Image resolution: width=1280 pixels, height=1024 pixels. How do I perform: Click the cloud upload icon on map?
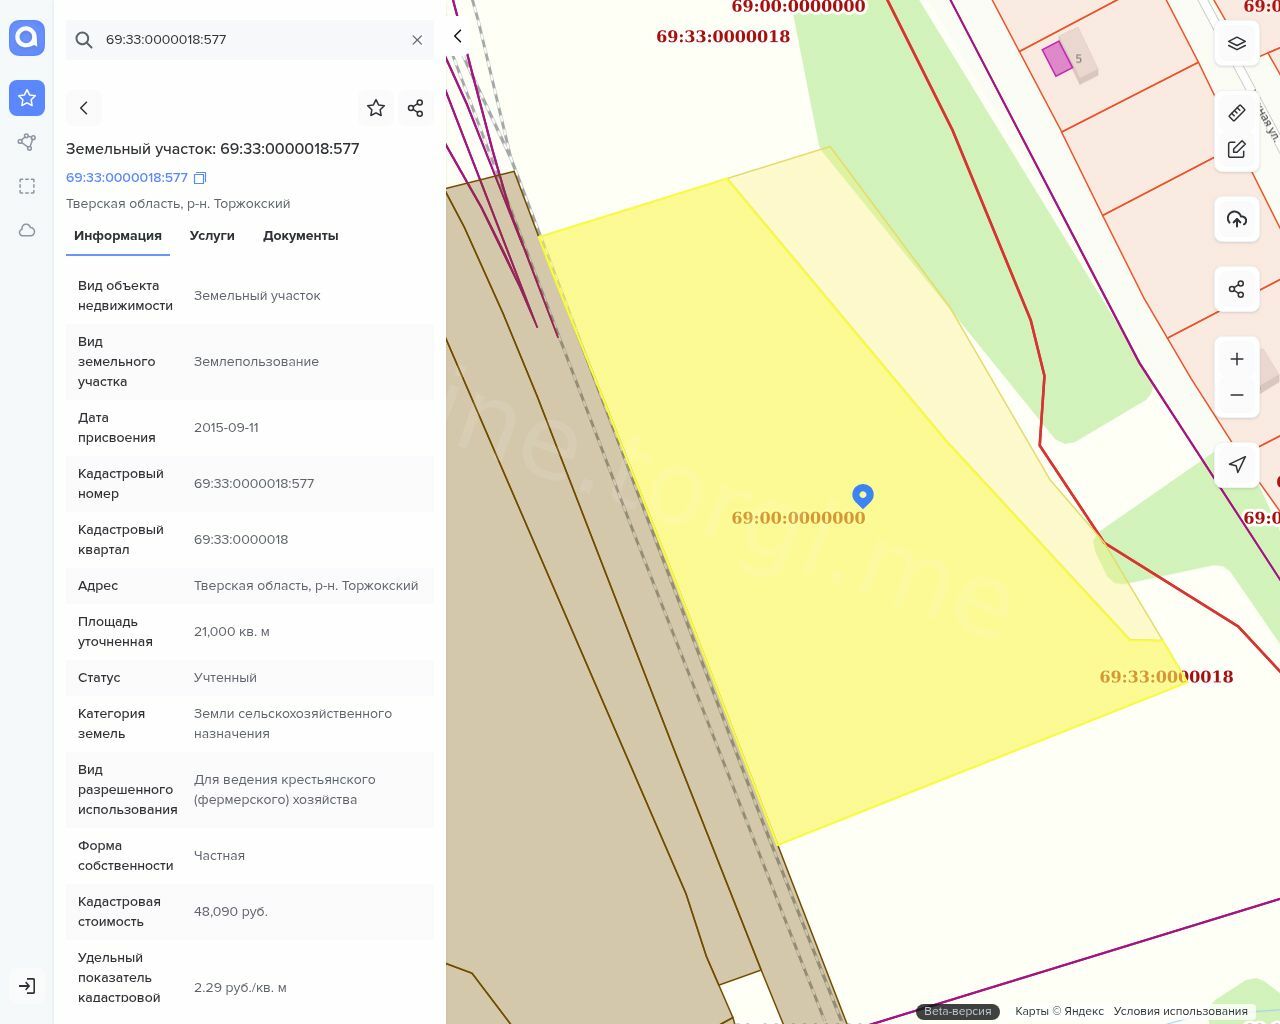(x=1237, y=219)
